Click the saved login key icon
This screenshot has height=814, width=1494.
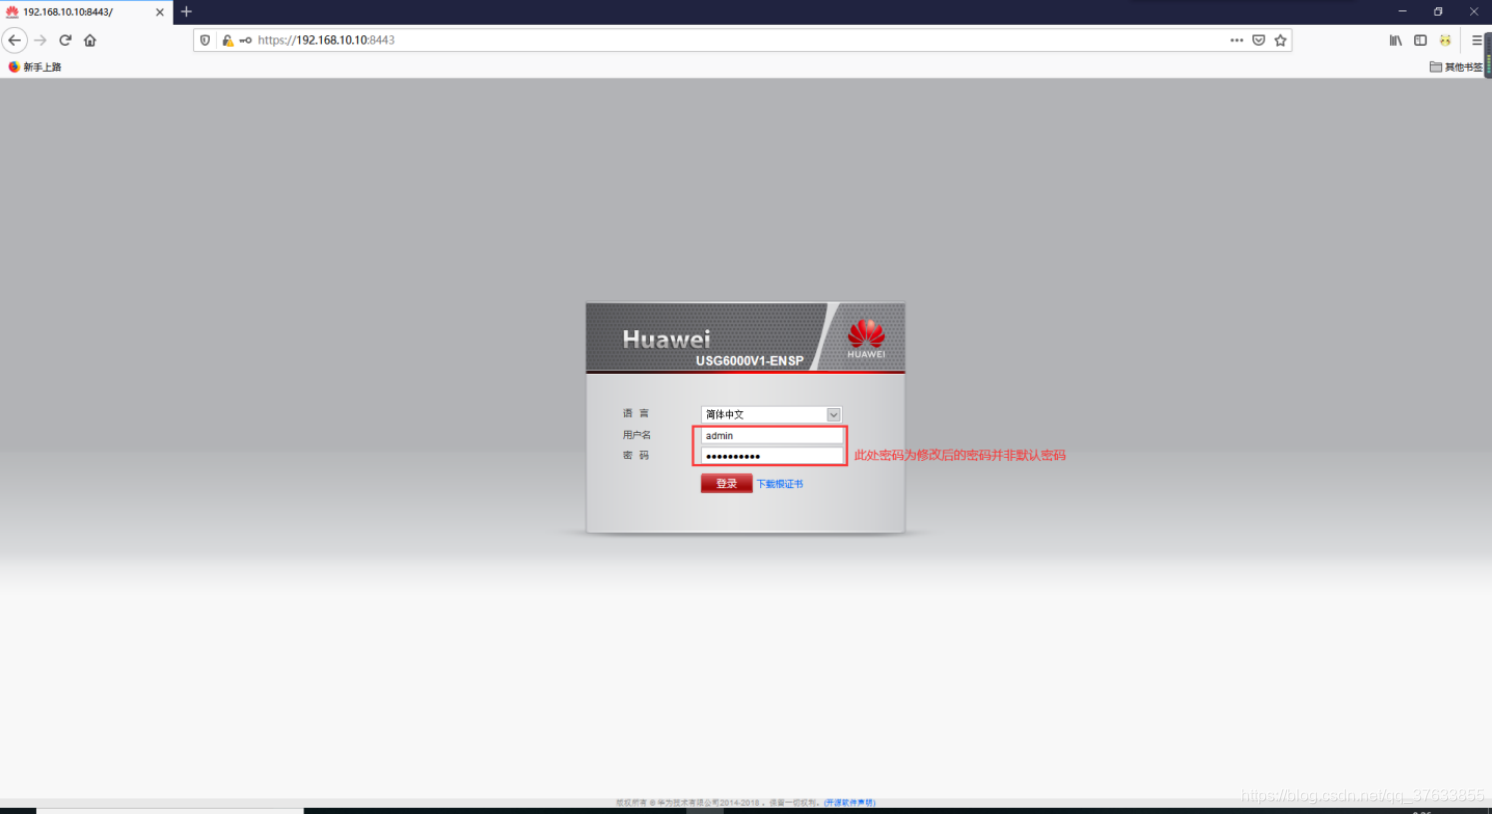coord(245,40)
